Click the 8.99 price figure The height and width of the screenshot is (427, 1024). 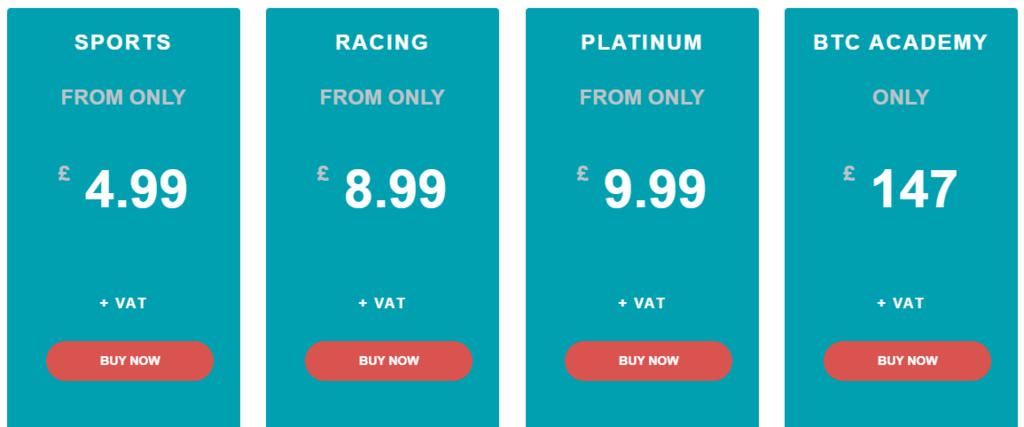(x=395, y=189)
